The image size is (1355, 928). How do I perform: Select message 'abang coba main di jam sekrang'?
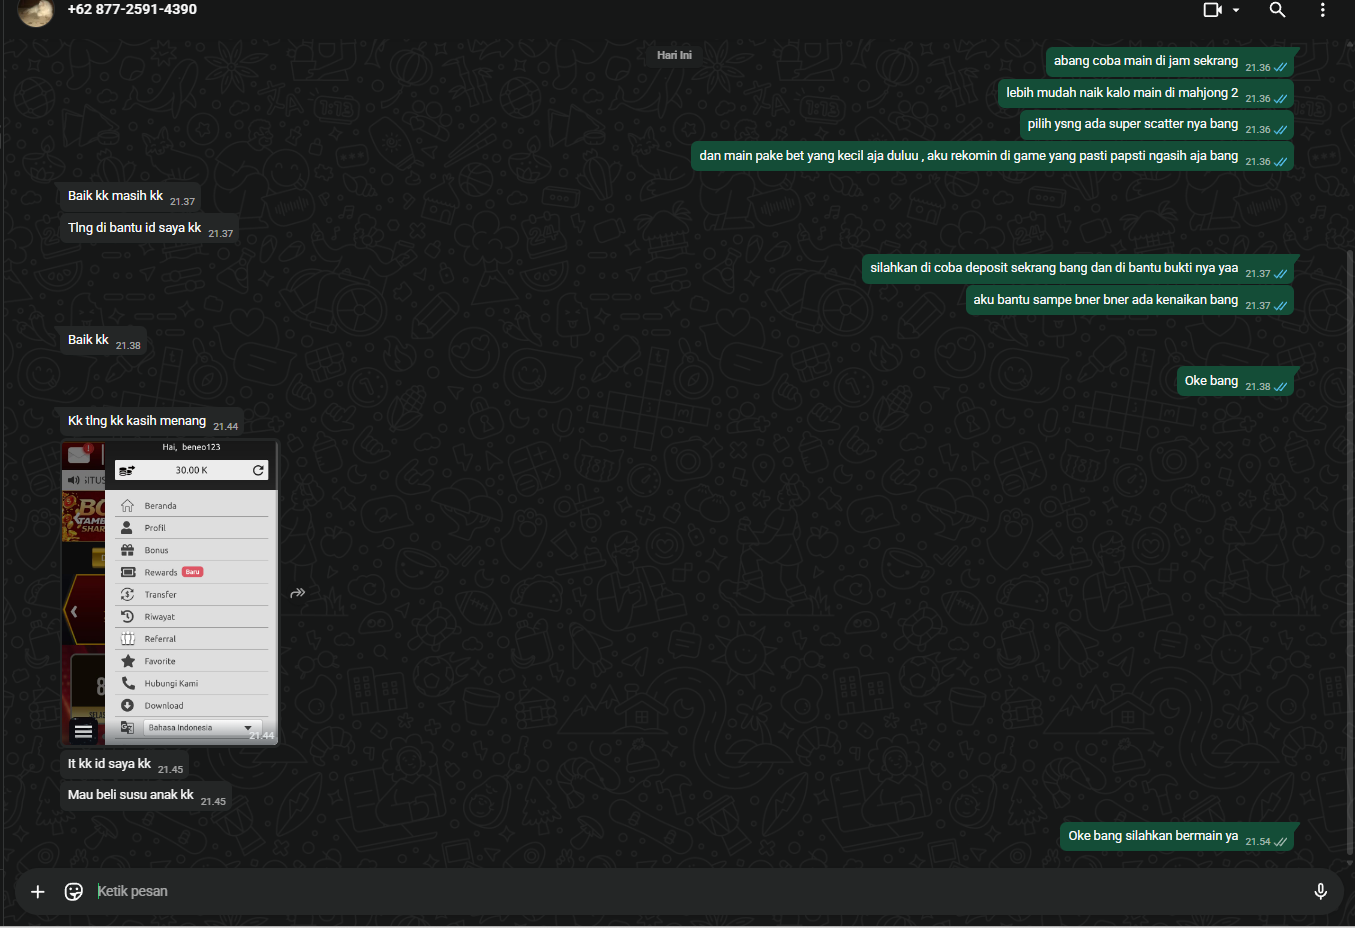pyautogui.click(x=1145, y=61)
